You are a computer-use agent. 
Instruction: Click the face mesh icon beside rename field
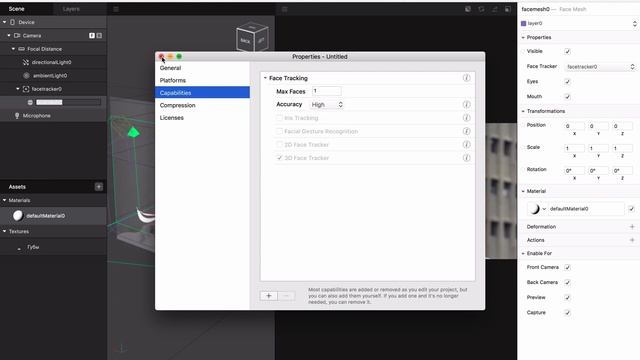coord(30,102)
